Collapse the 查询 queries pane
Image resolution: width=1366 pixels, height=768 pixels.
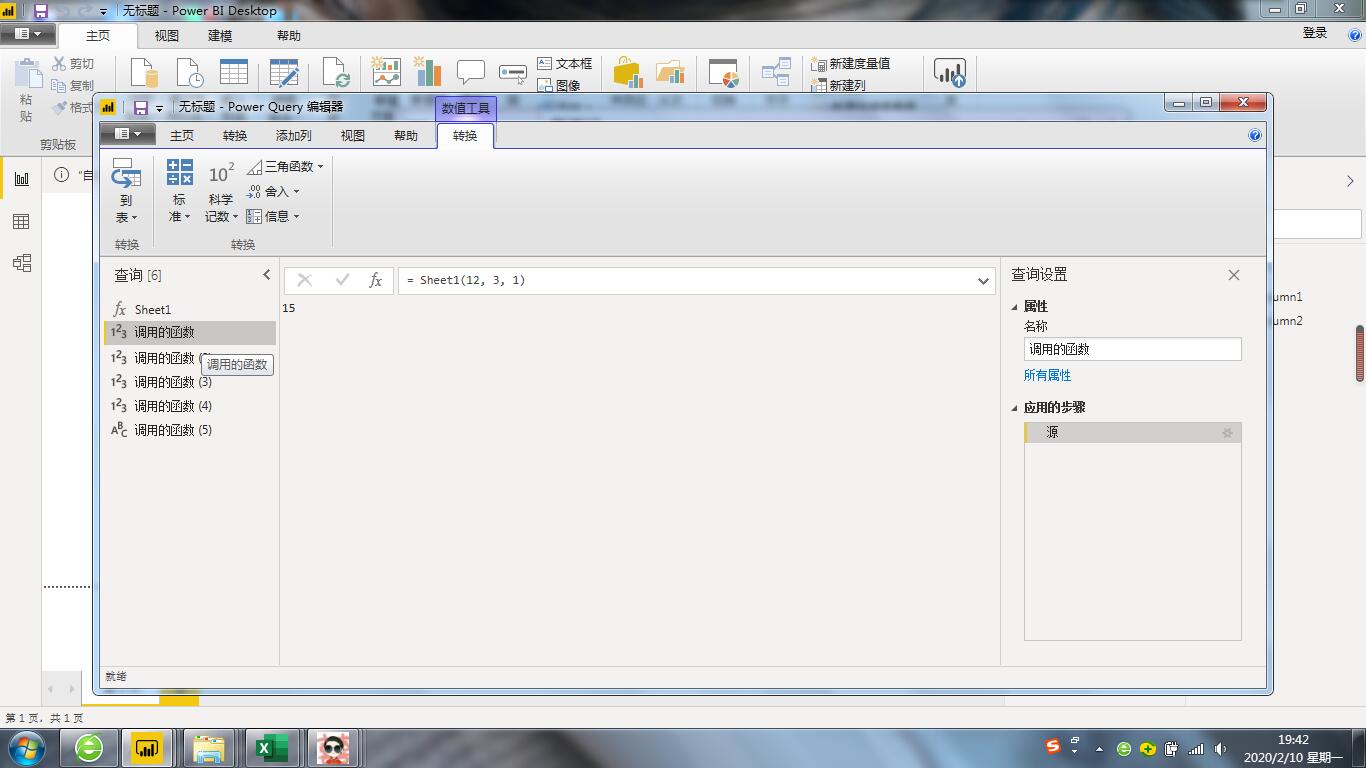266,275
